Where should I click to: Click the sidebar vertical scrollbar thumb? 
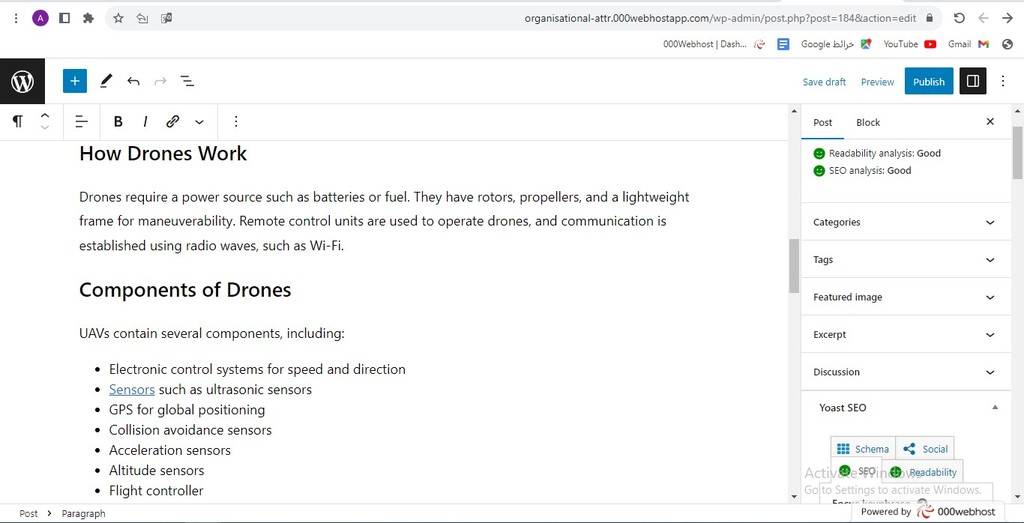(x=1017, y=153)
